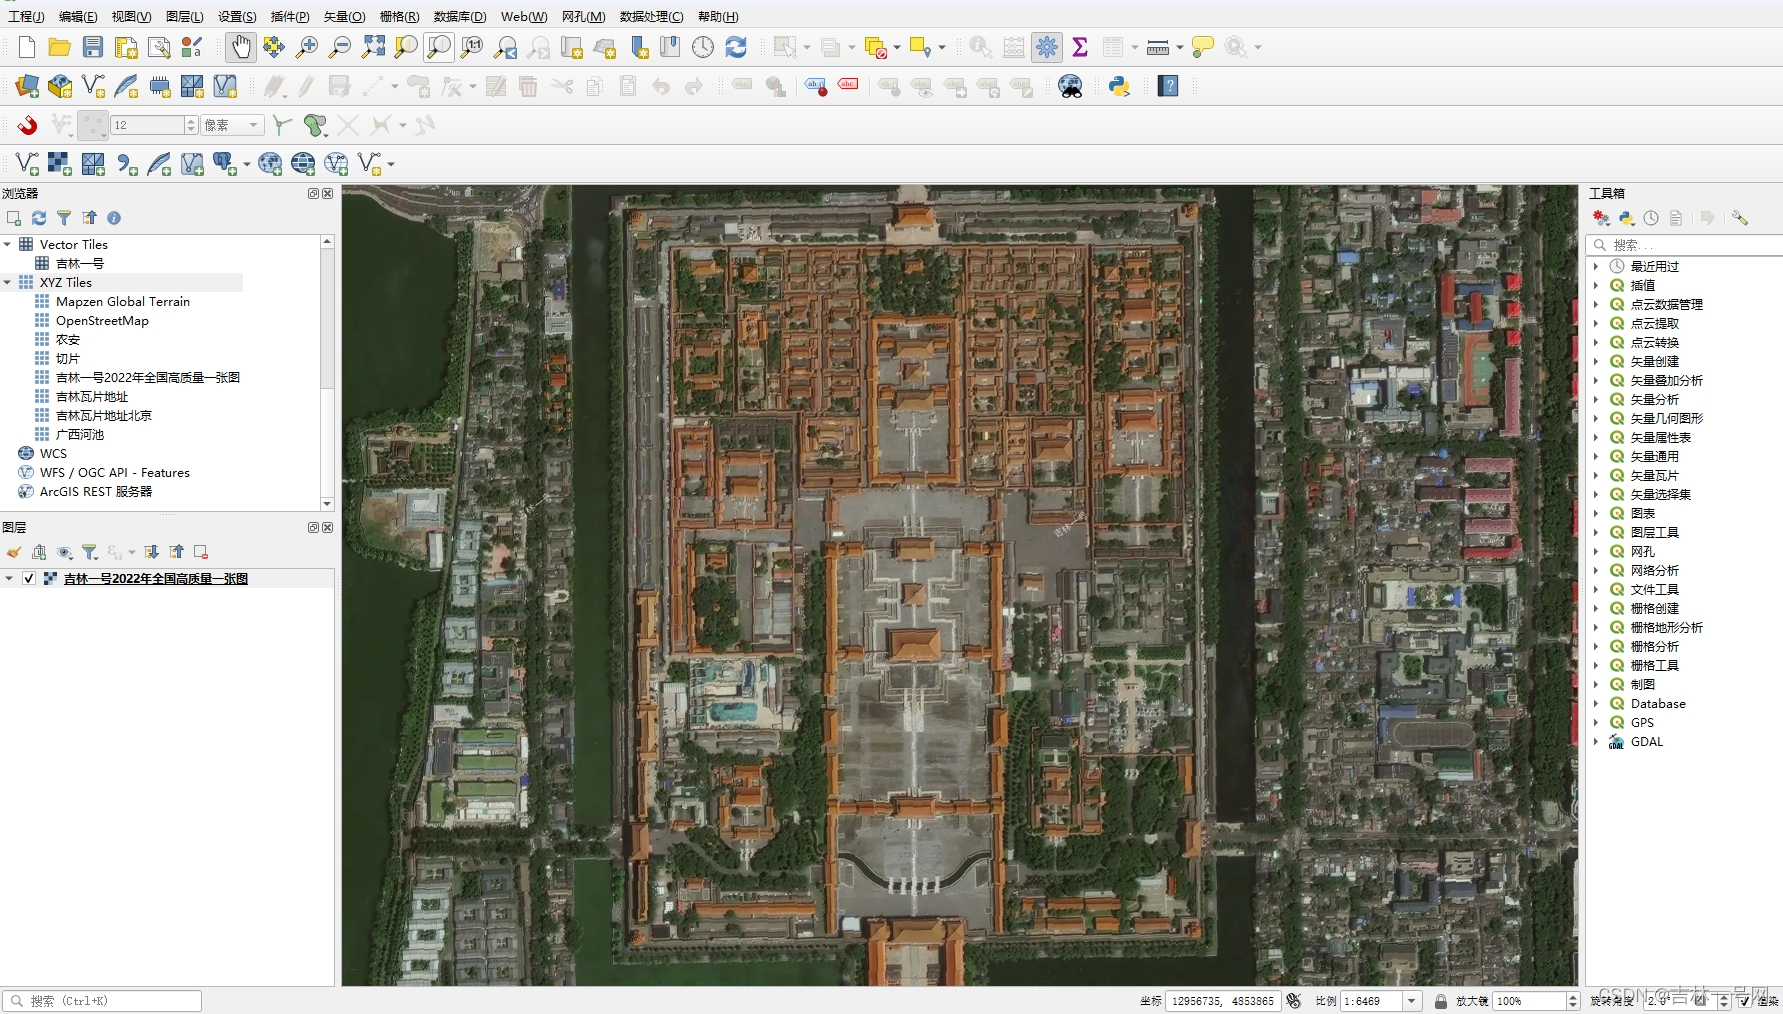Open the toolbox history clock icon
The image size is (1783, 1014).
pos(1651,218)
